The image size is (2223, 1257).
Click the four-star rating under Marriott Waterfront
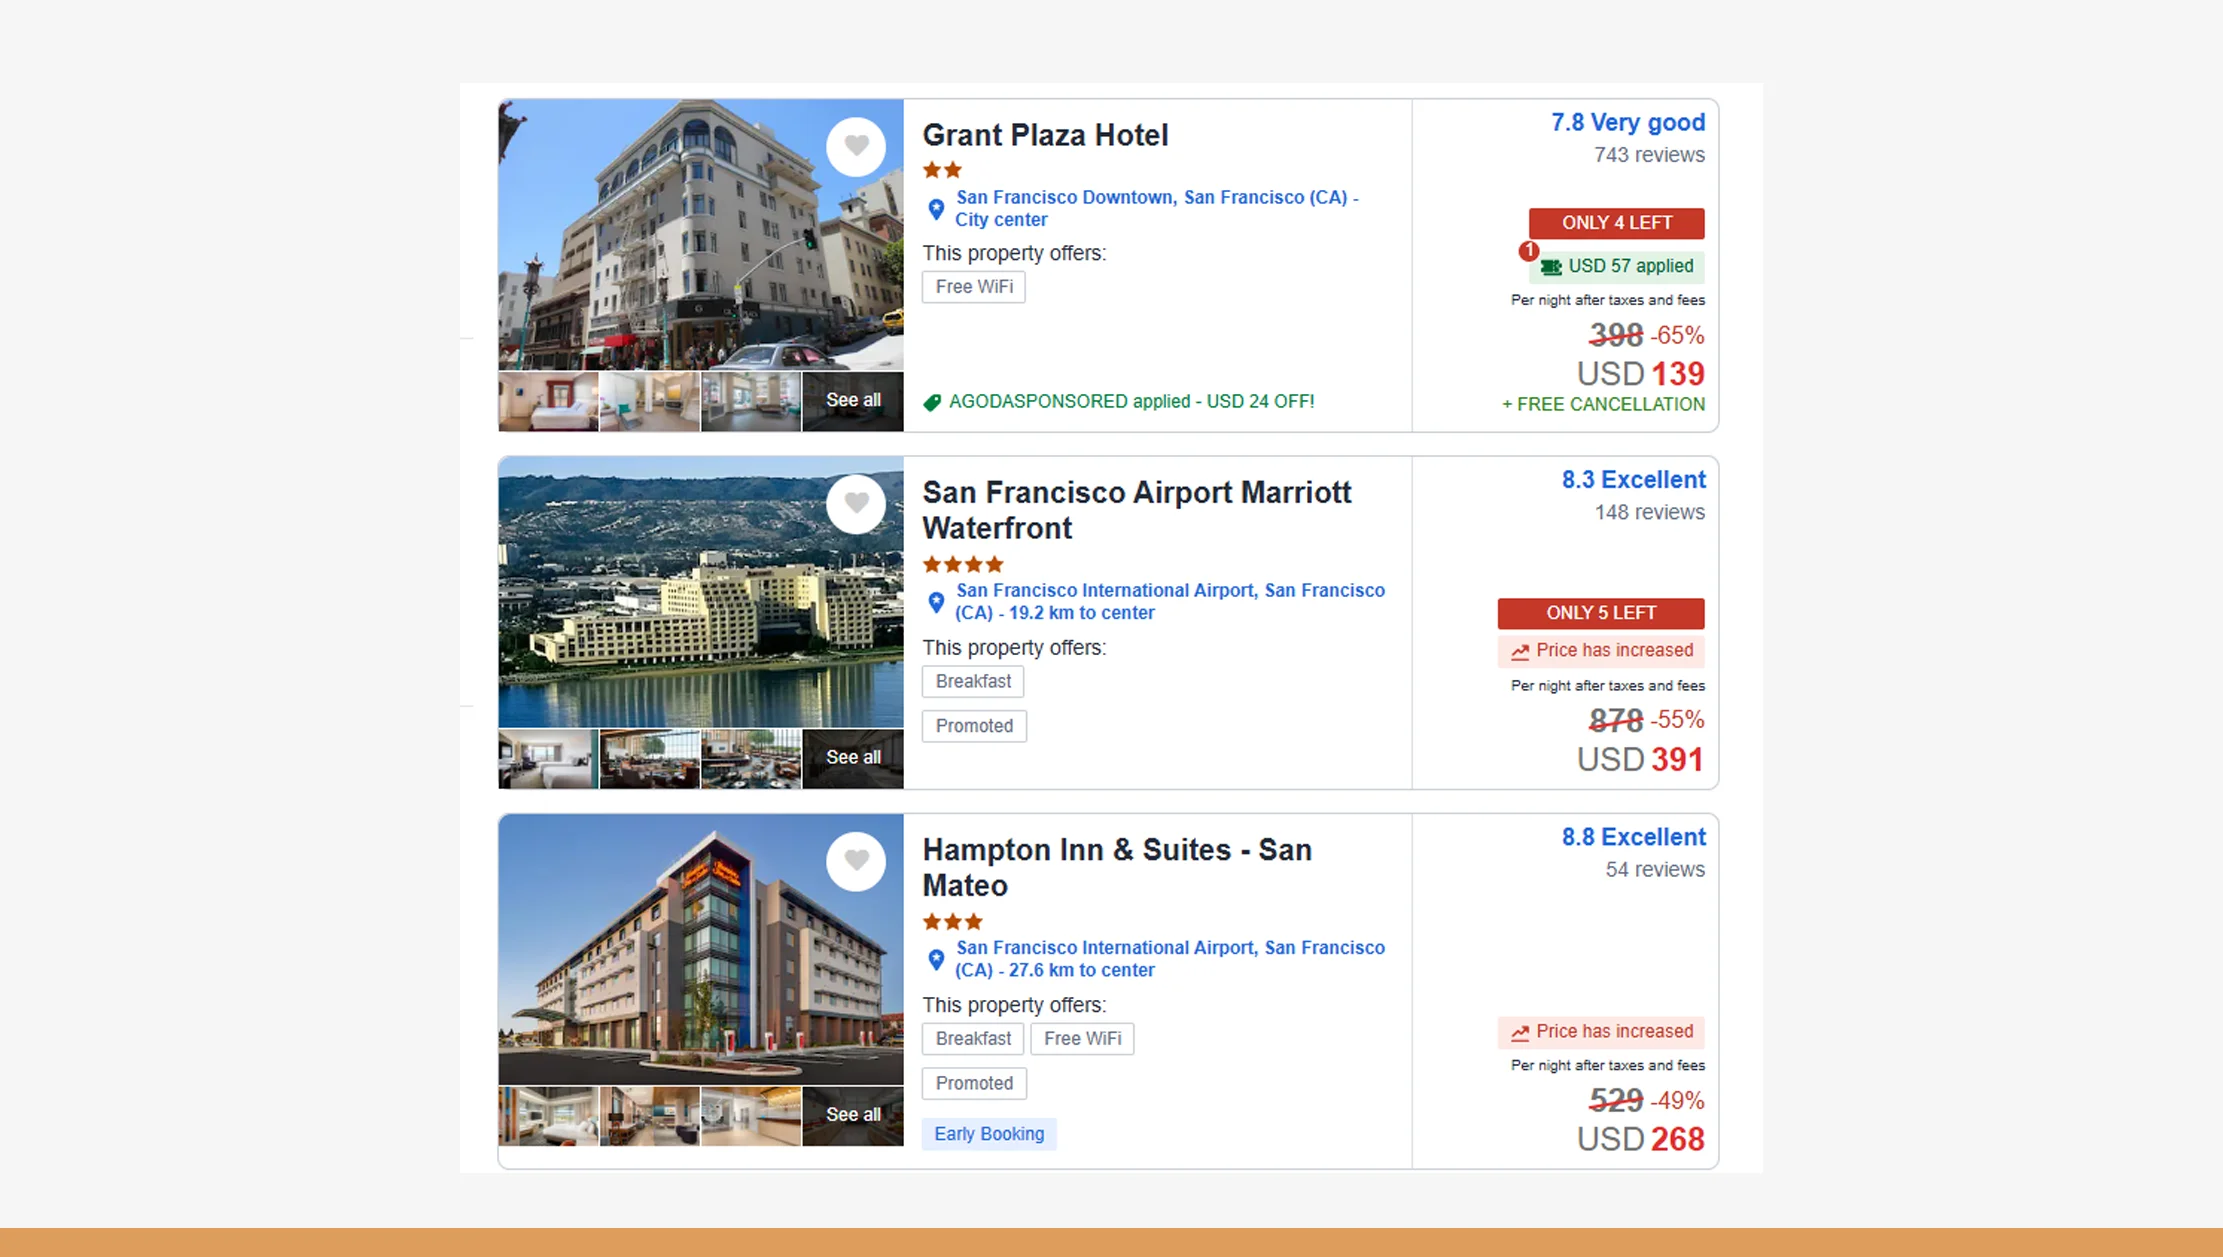pyautogui.click(x=962, y=564)
